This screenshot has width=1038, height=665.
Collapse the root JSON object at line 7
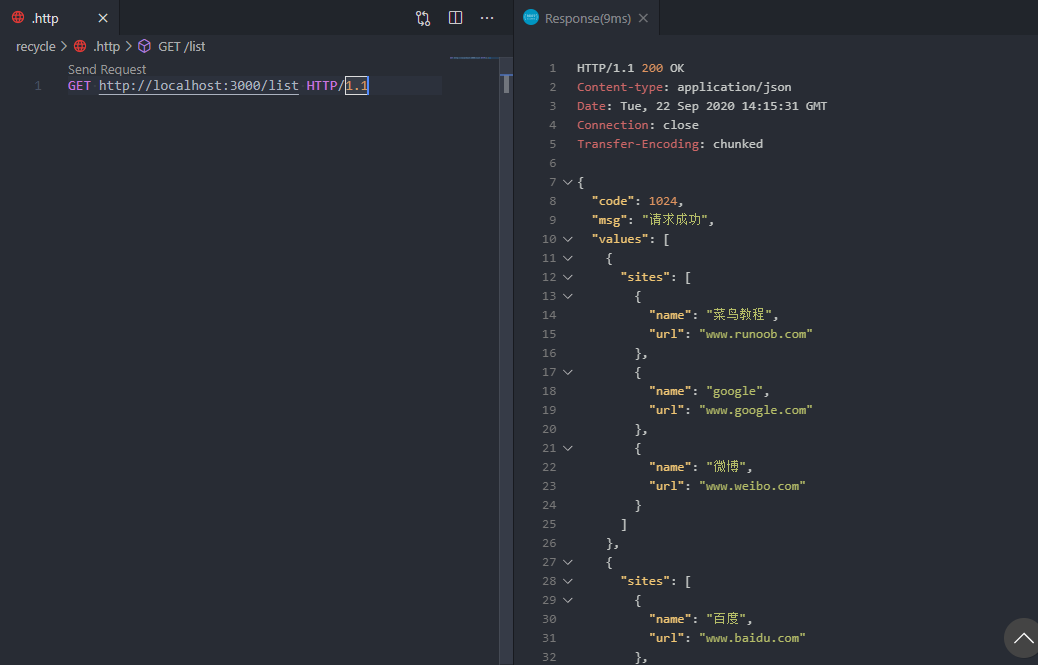[567, 182]
